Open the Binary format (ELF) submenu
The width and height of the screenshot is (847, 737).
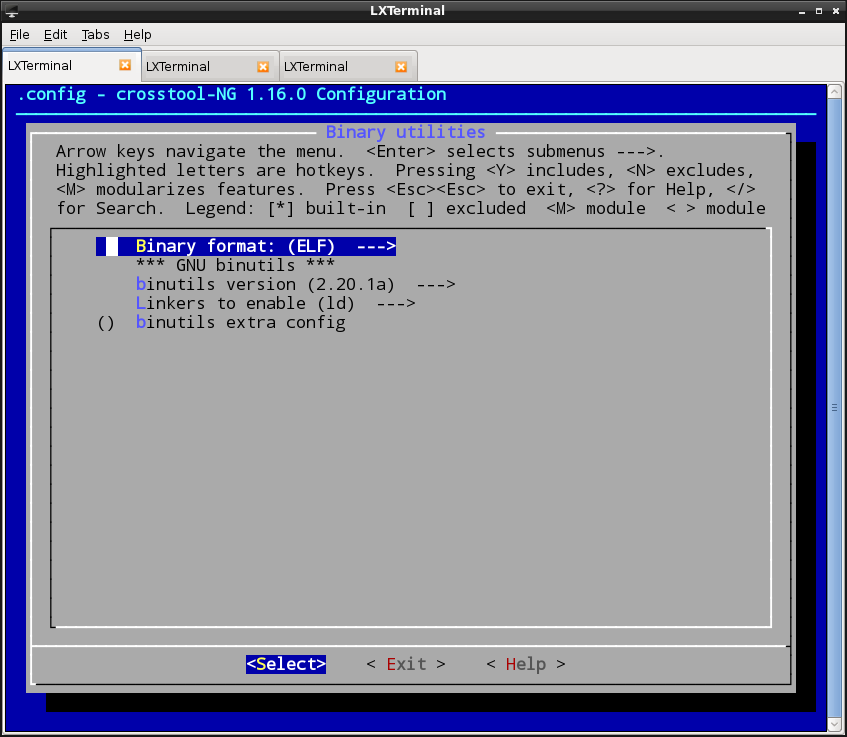(246, 246)
